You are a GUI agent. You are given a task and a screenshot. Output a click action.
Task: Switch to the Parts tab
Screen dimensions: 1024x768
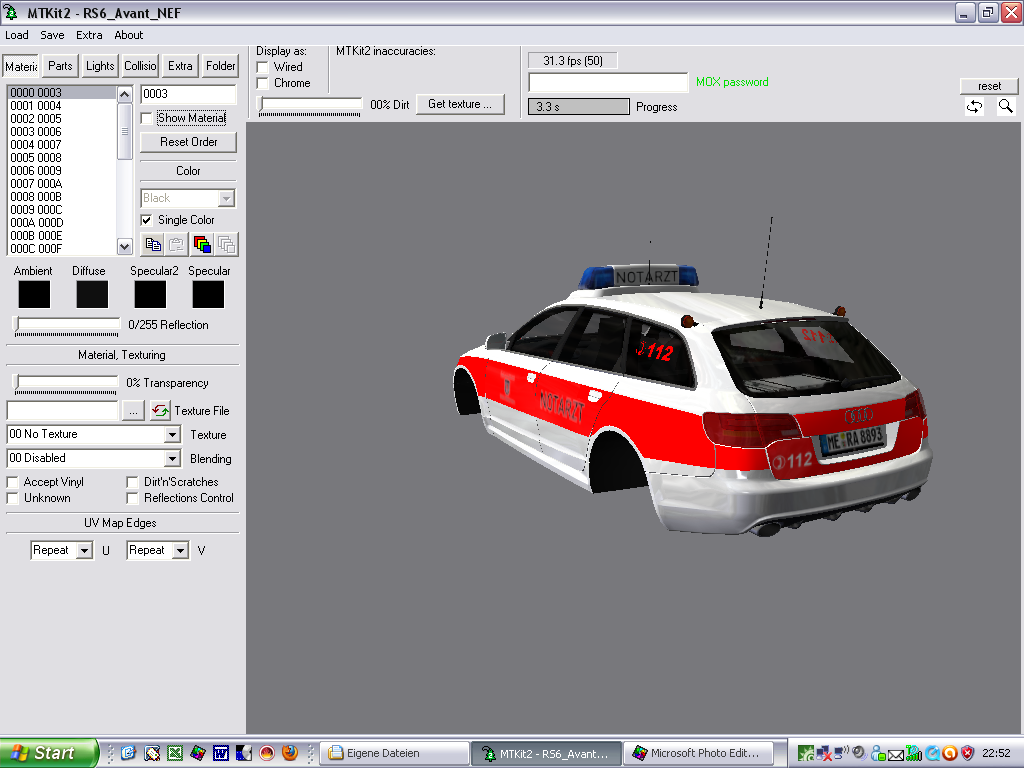tap(60, 66)
